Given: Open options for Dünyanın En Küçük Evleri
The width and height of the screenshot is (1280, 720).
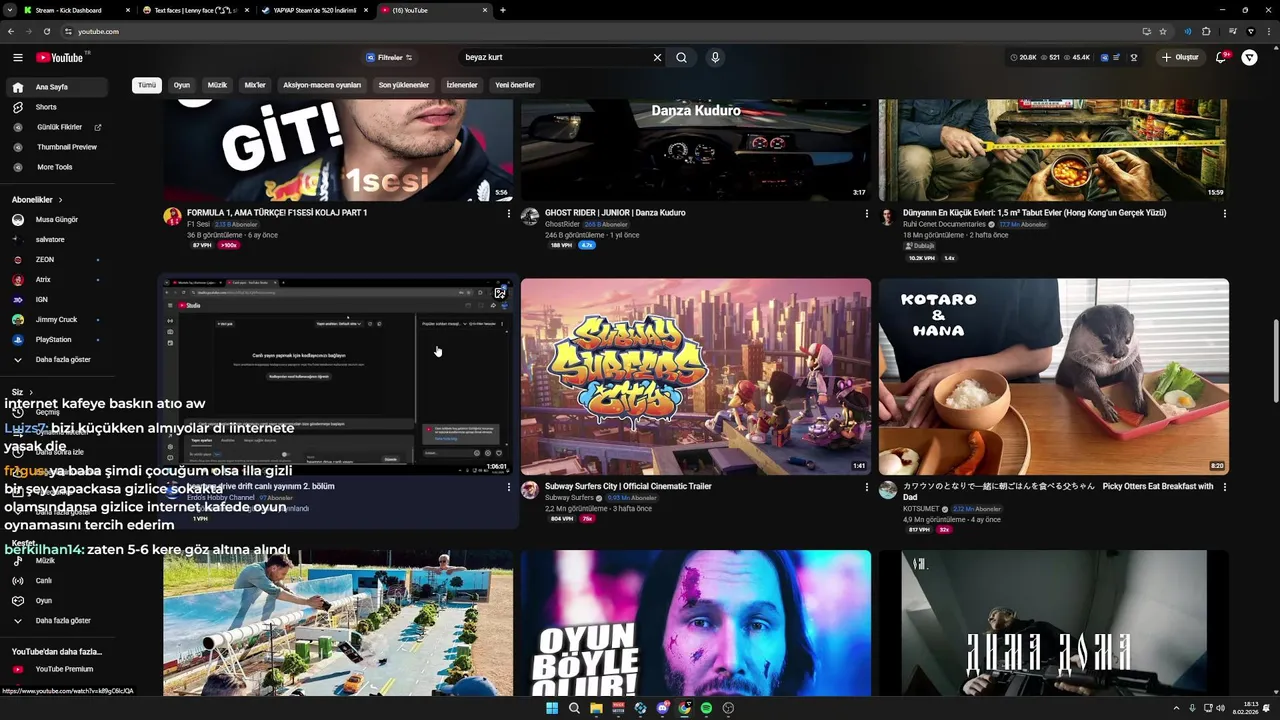Looking at the screenshot, I should (1224, 213).
